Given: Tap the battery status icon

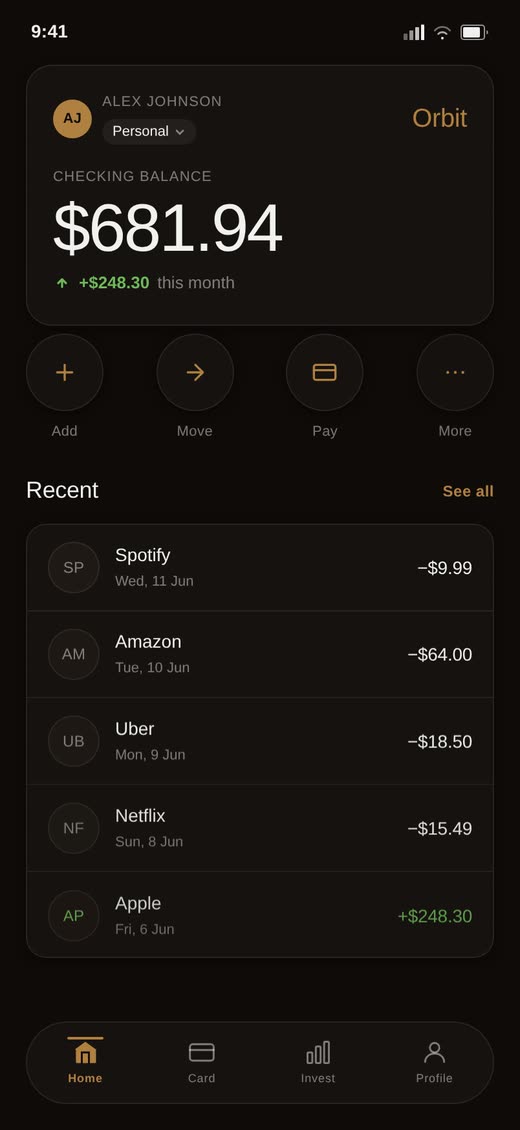Looking at the screenshot, I should (x=474, y=32).
